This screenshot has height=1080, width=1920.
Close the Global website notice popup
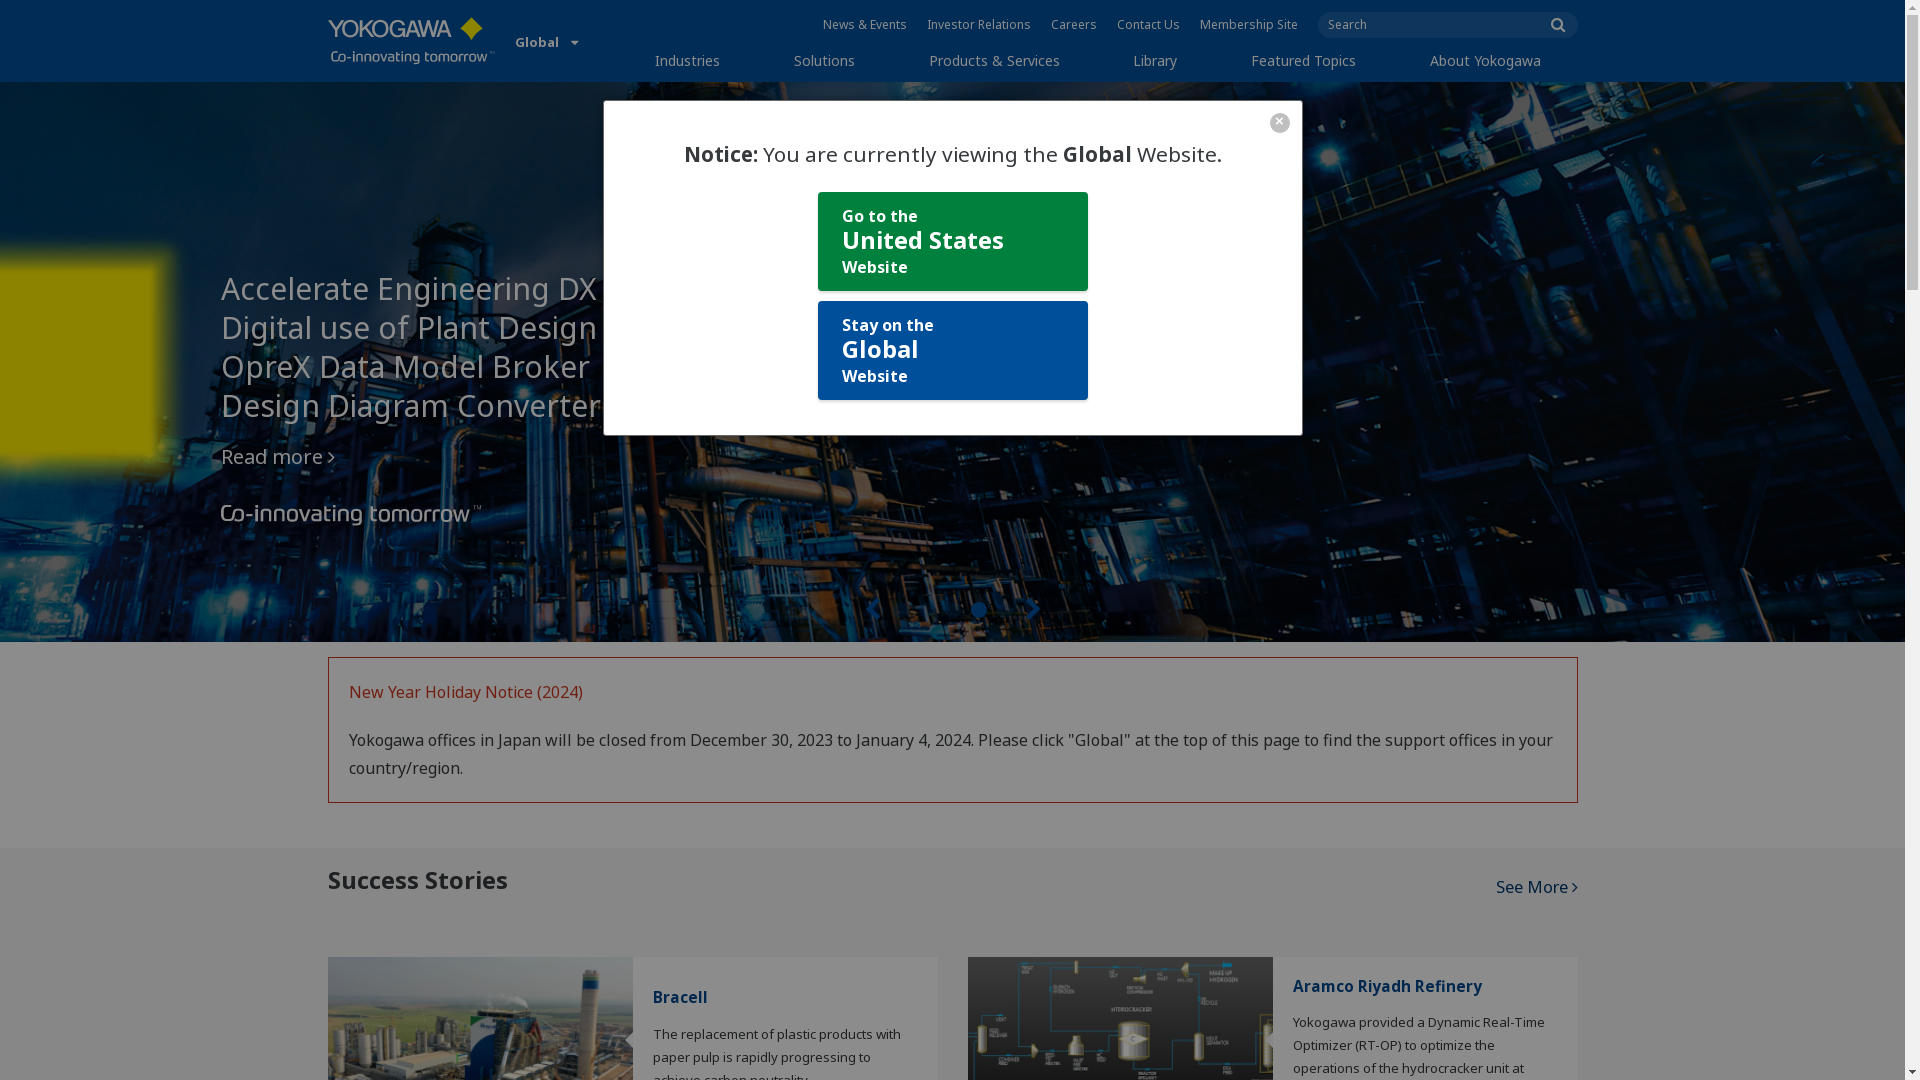tap(1279, 123)
